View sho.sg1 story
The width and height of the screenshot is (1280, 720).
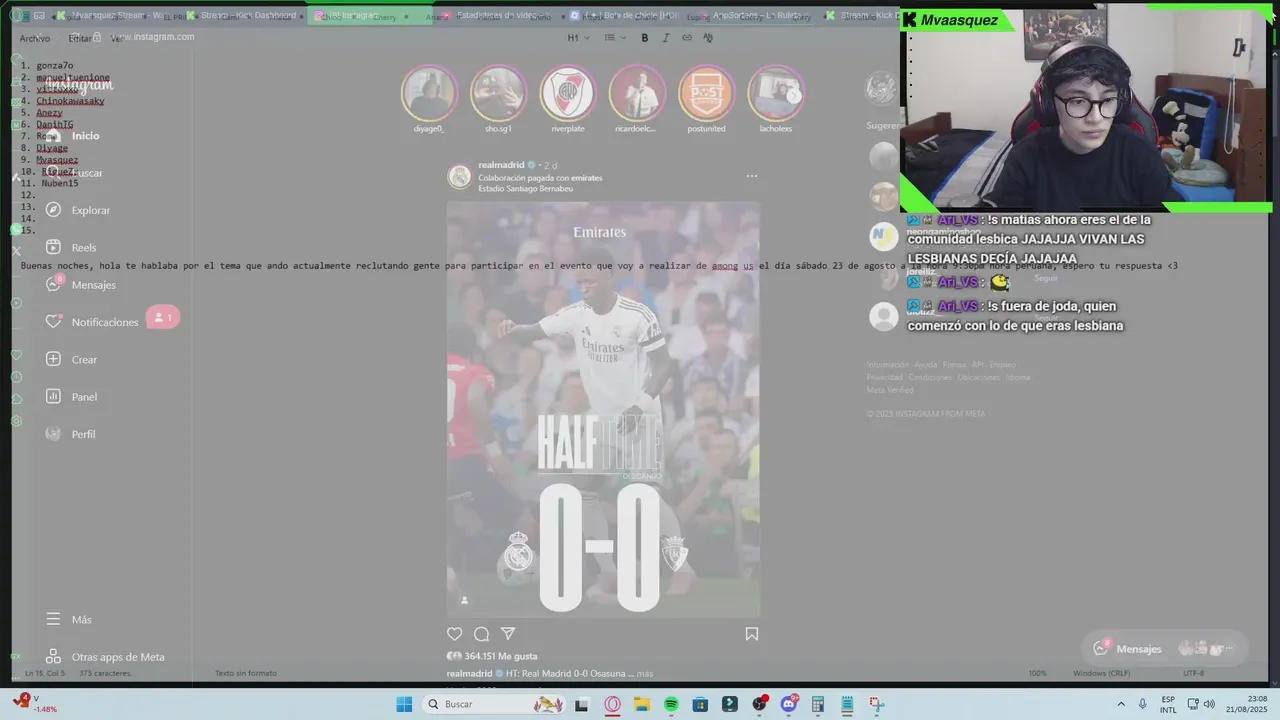(498, 93)
